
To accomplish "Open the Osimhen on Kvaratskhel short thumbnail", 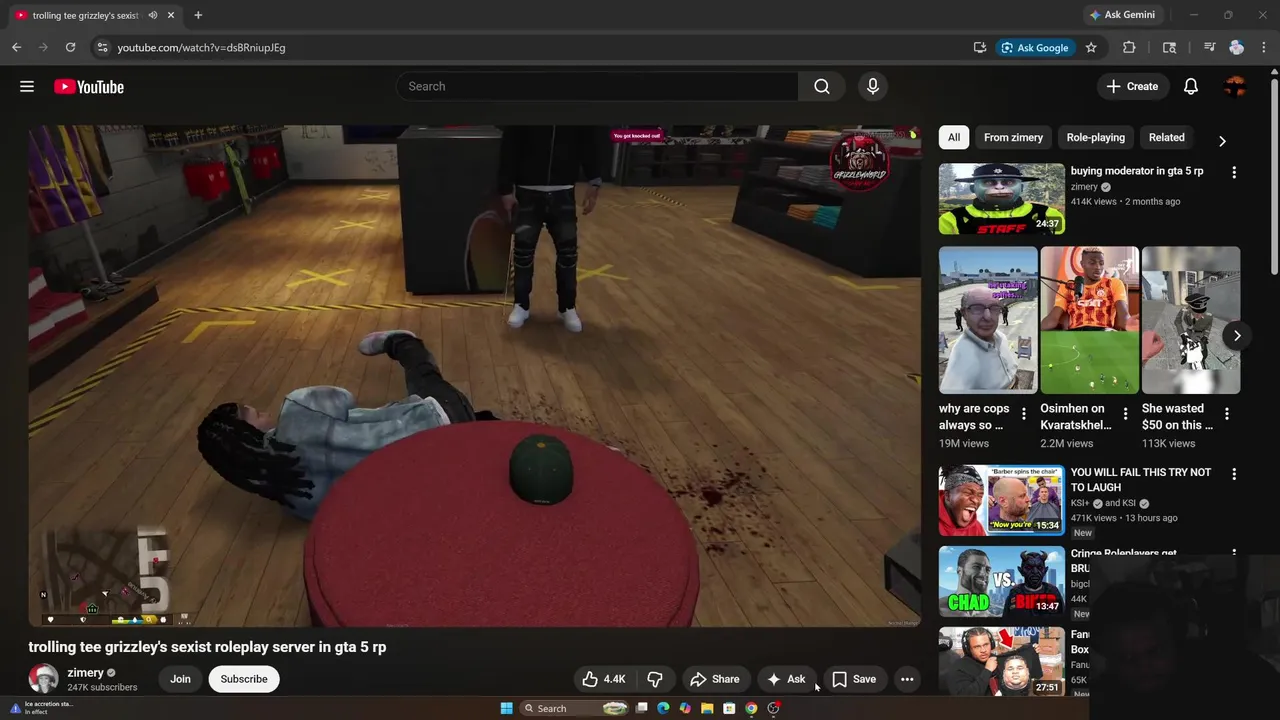I will click(1090, 320).
